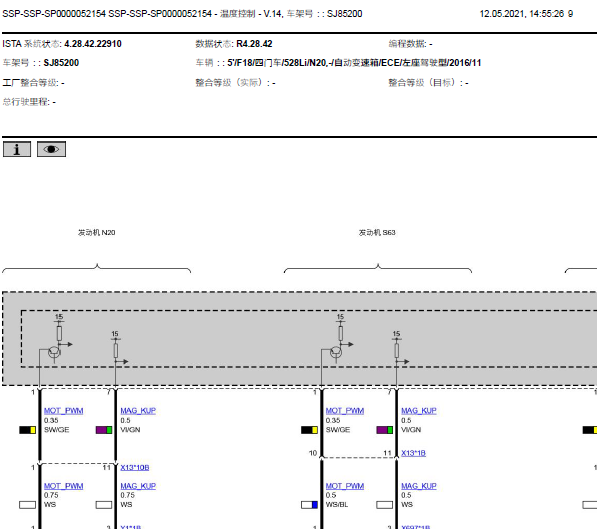The width and height of the screenshot is (597, 529).
Task: Click the 发动机 S63 section label
Action: click(377, 232)
